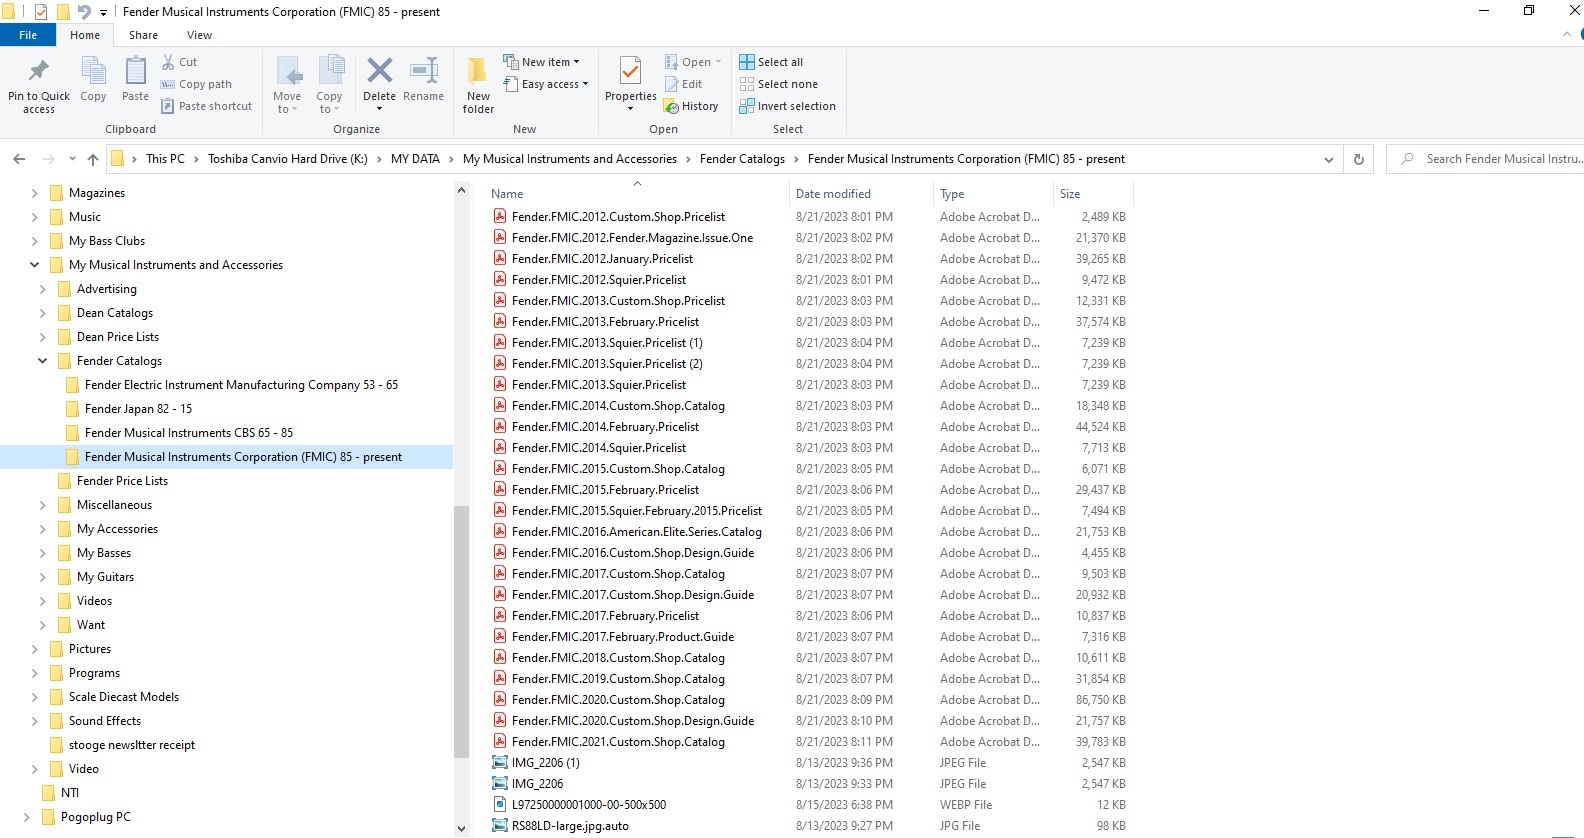Viewport: 1584px width, 838px height.
Task: Select the RS88LD-large.jpg.auto file
Action: [570, 826]
